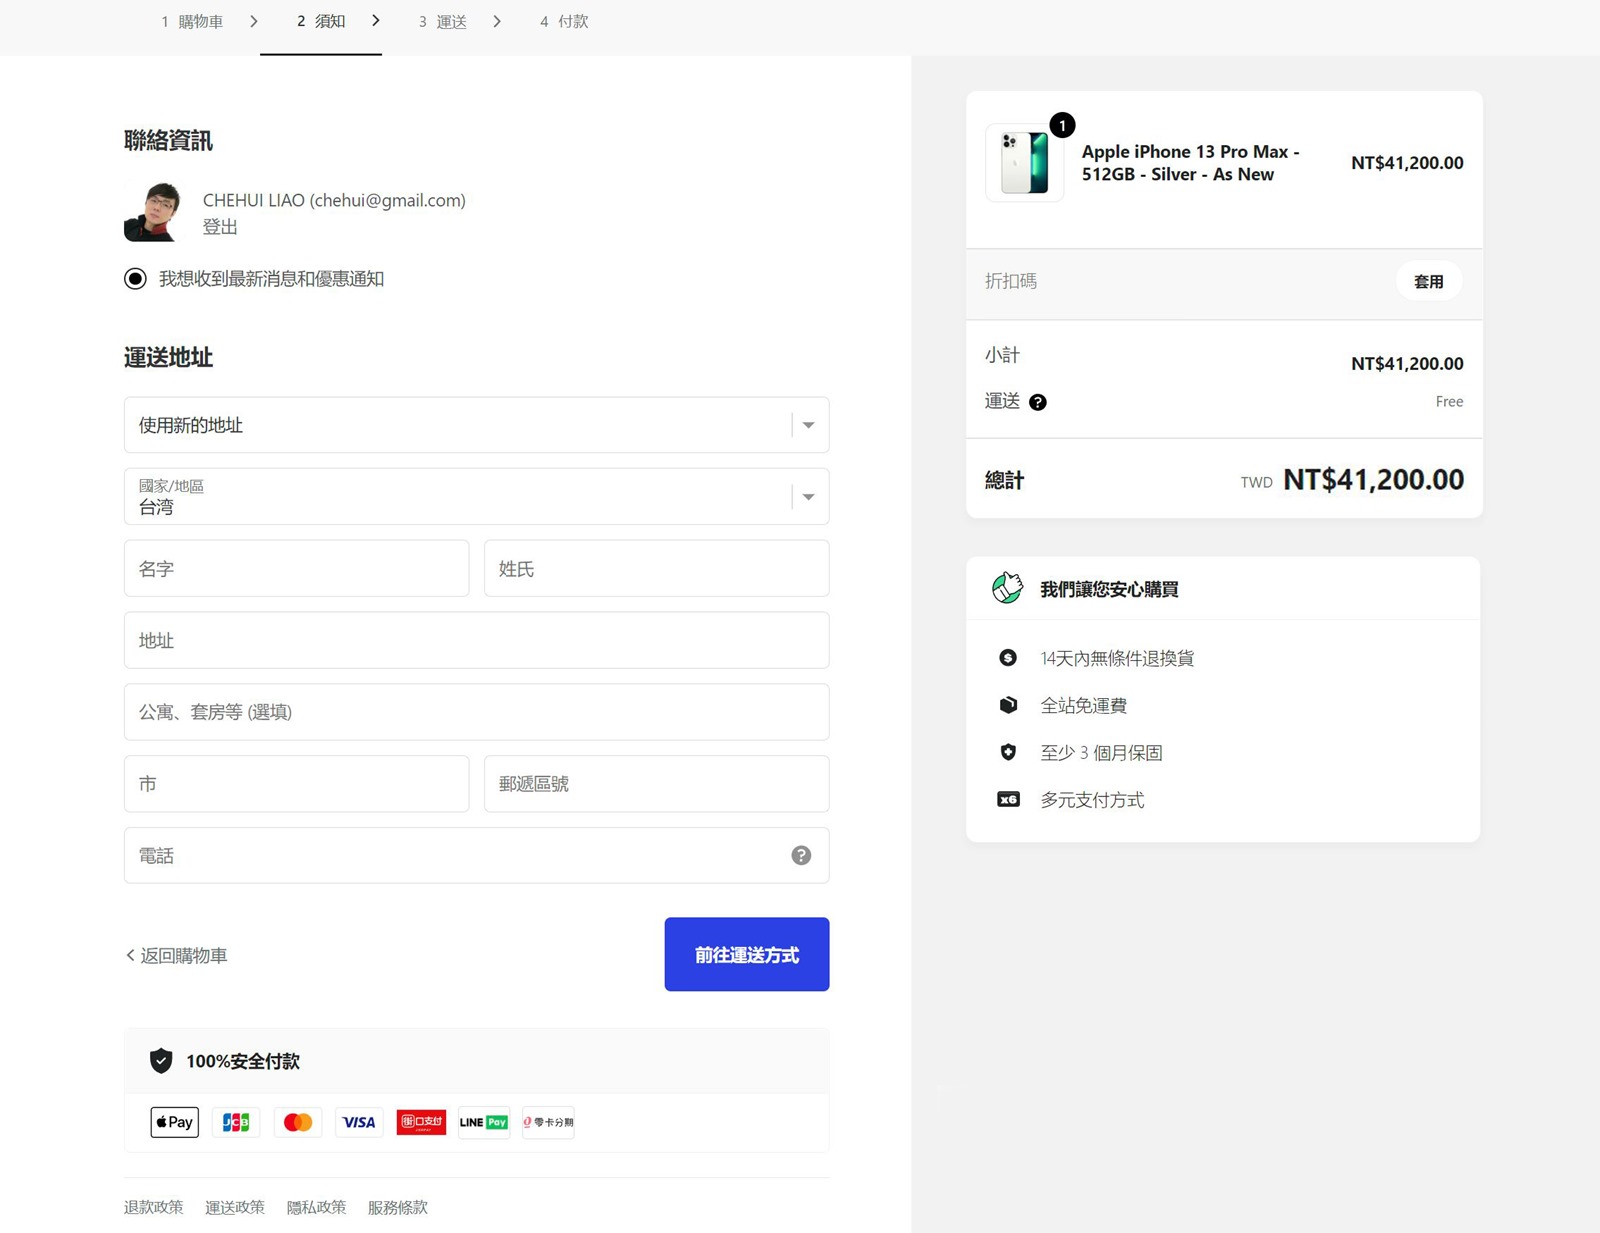Click the phone field help question icon
Viewport: 1600px width, 1233px height.
pyautogui.click(x=801, y=855)
